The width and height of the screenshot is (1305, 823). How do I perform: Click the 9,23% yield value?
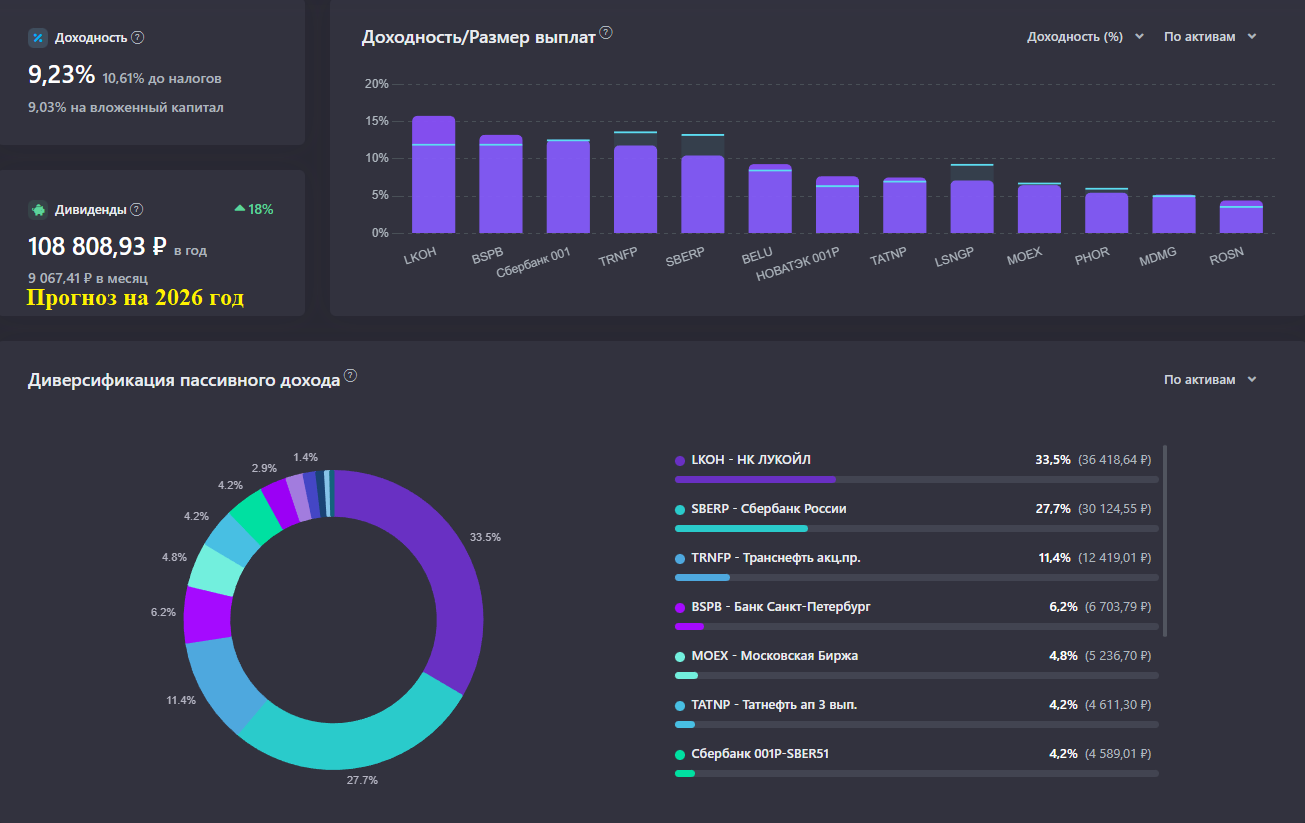point(61,74)
